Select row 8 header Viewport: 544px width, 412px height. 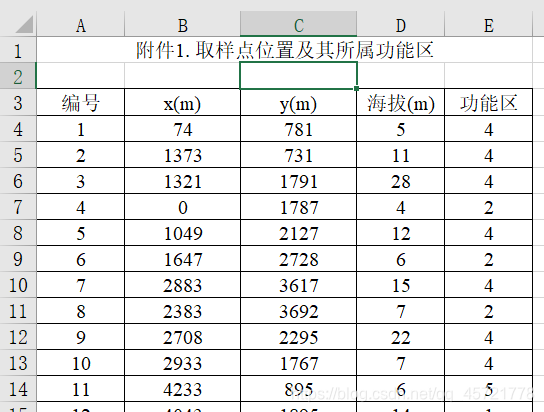coord(18,232)
